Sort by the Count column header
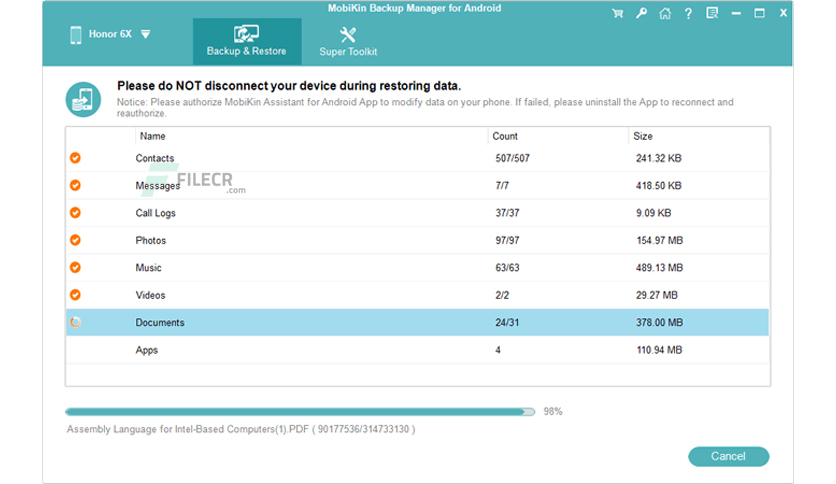This screenshot has height=484, width=836. [x=505, y=136]
